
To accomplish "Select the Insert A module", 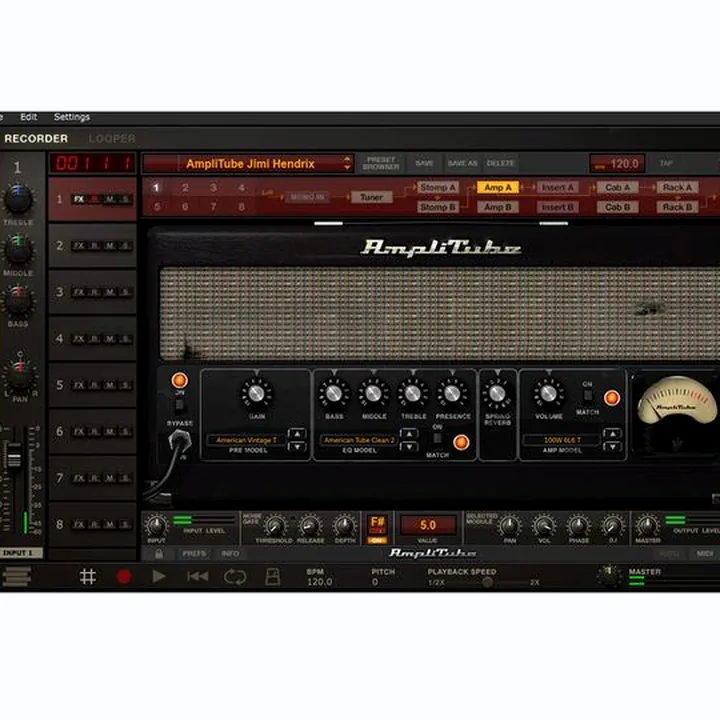I will [x=557, y=187].
